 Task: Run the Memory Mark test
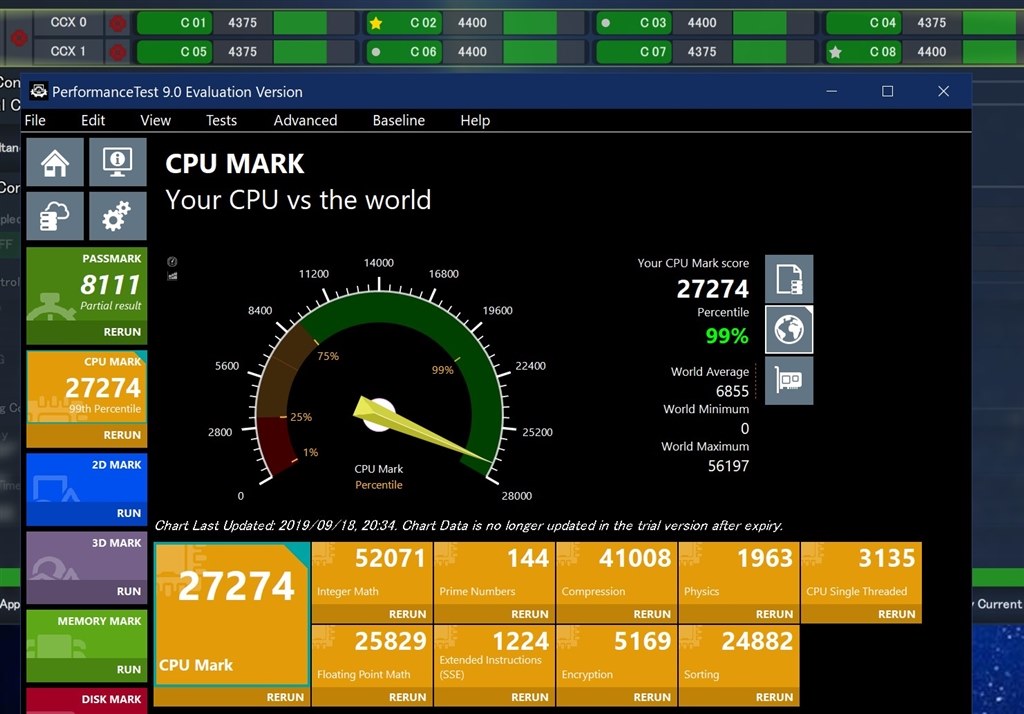pos(129,670)
